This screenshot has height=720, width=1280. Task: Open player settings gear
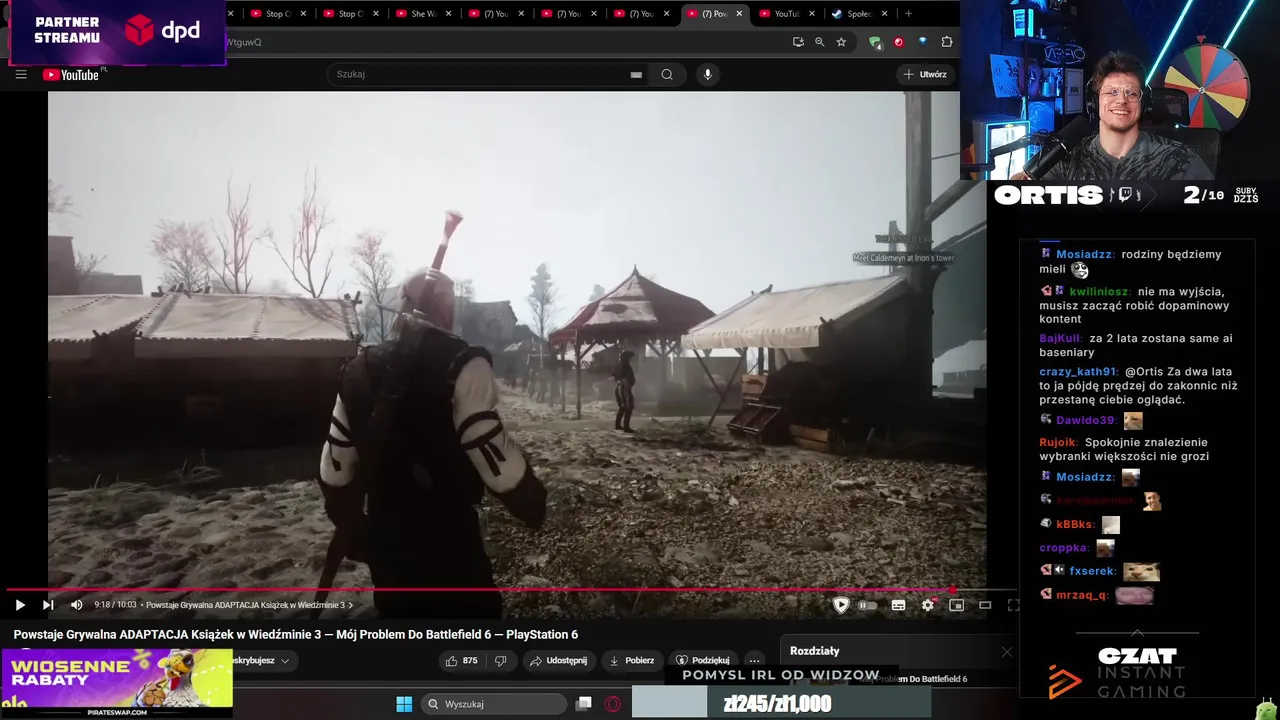tap(928, 605)
